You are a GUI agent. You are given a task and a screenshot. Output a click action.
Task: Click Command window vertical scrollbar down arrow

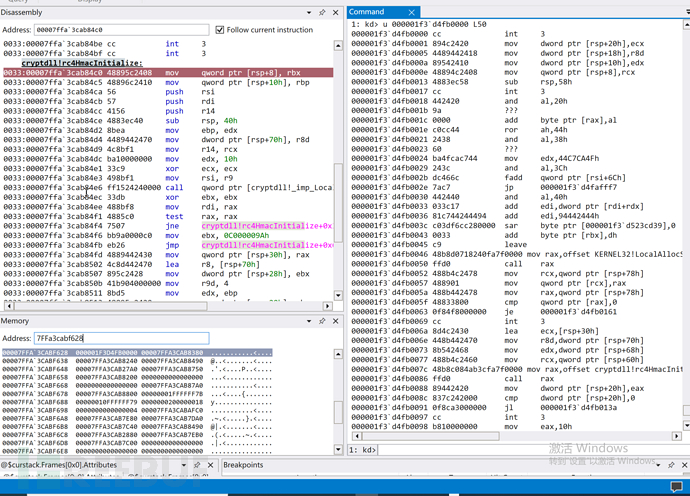(686, 426)
